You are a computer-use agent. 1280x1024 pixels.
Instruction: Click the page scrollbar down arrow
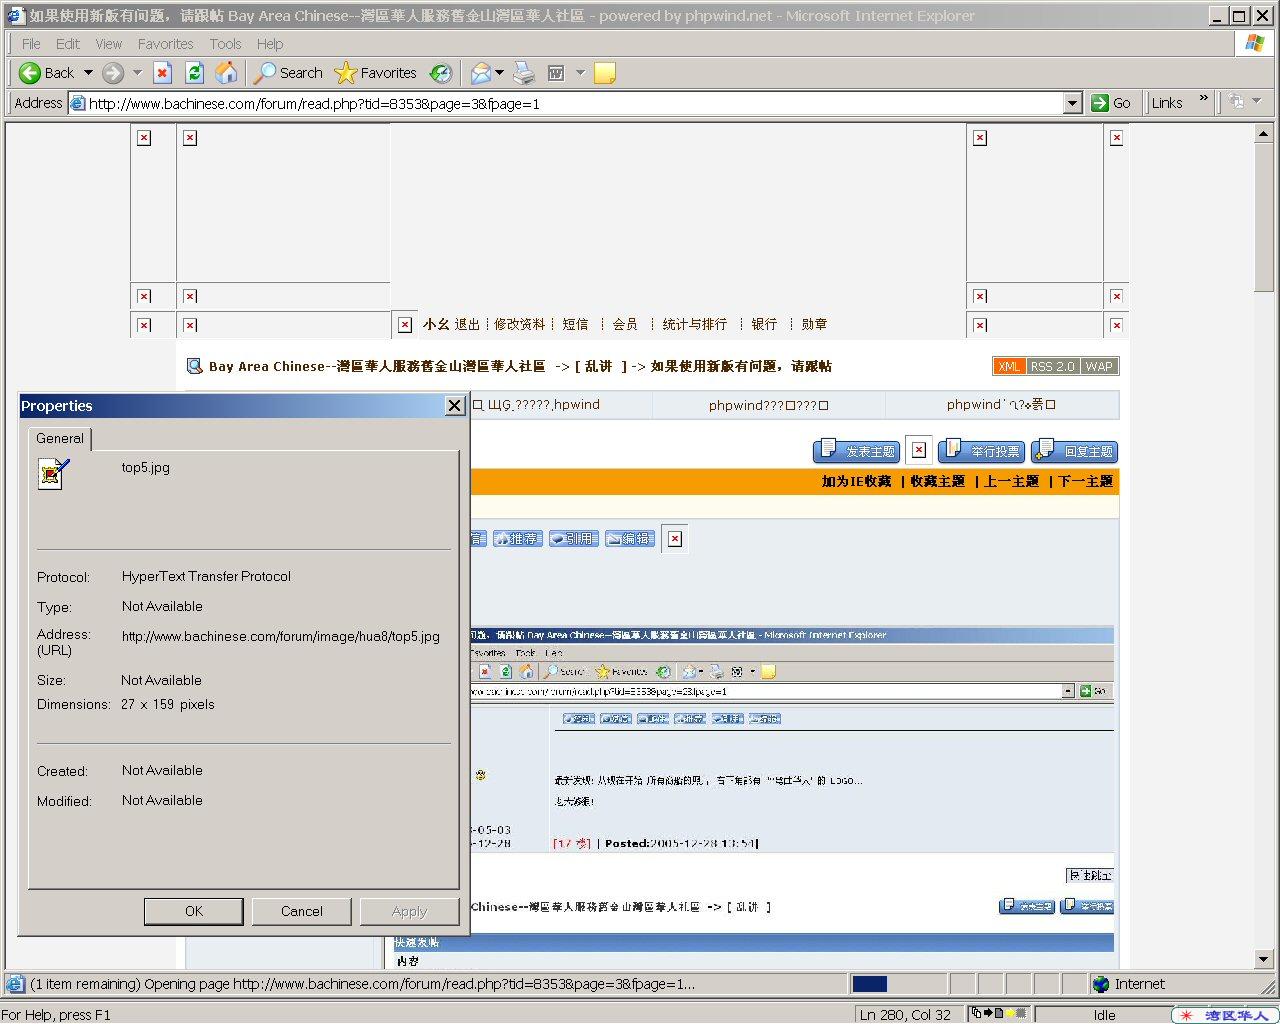(1264, 959)
